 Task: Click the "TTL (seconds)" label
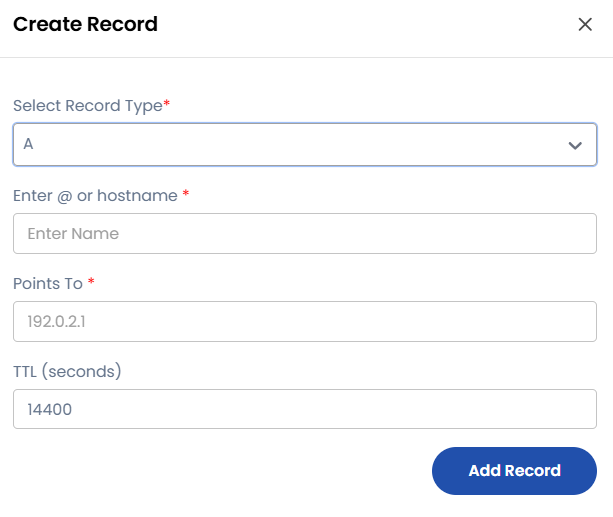point(67,371)
